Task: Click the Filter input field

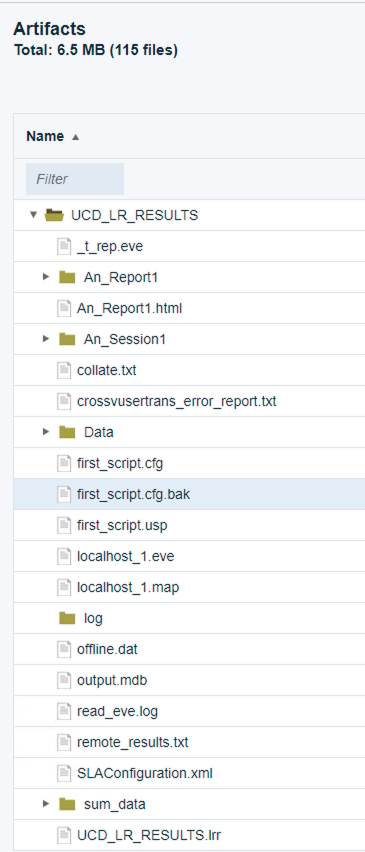Action: click(74, 179)
